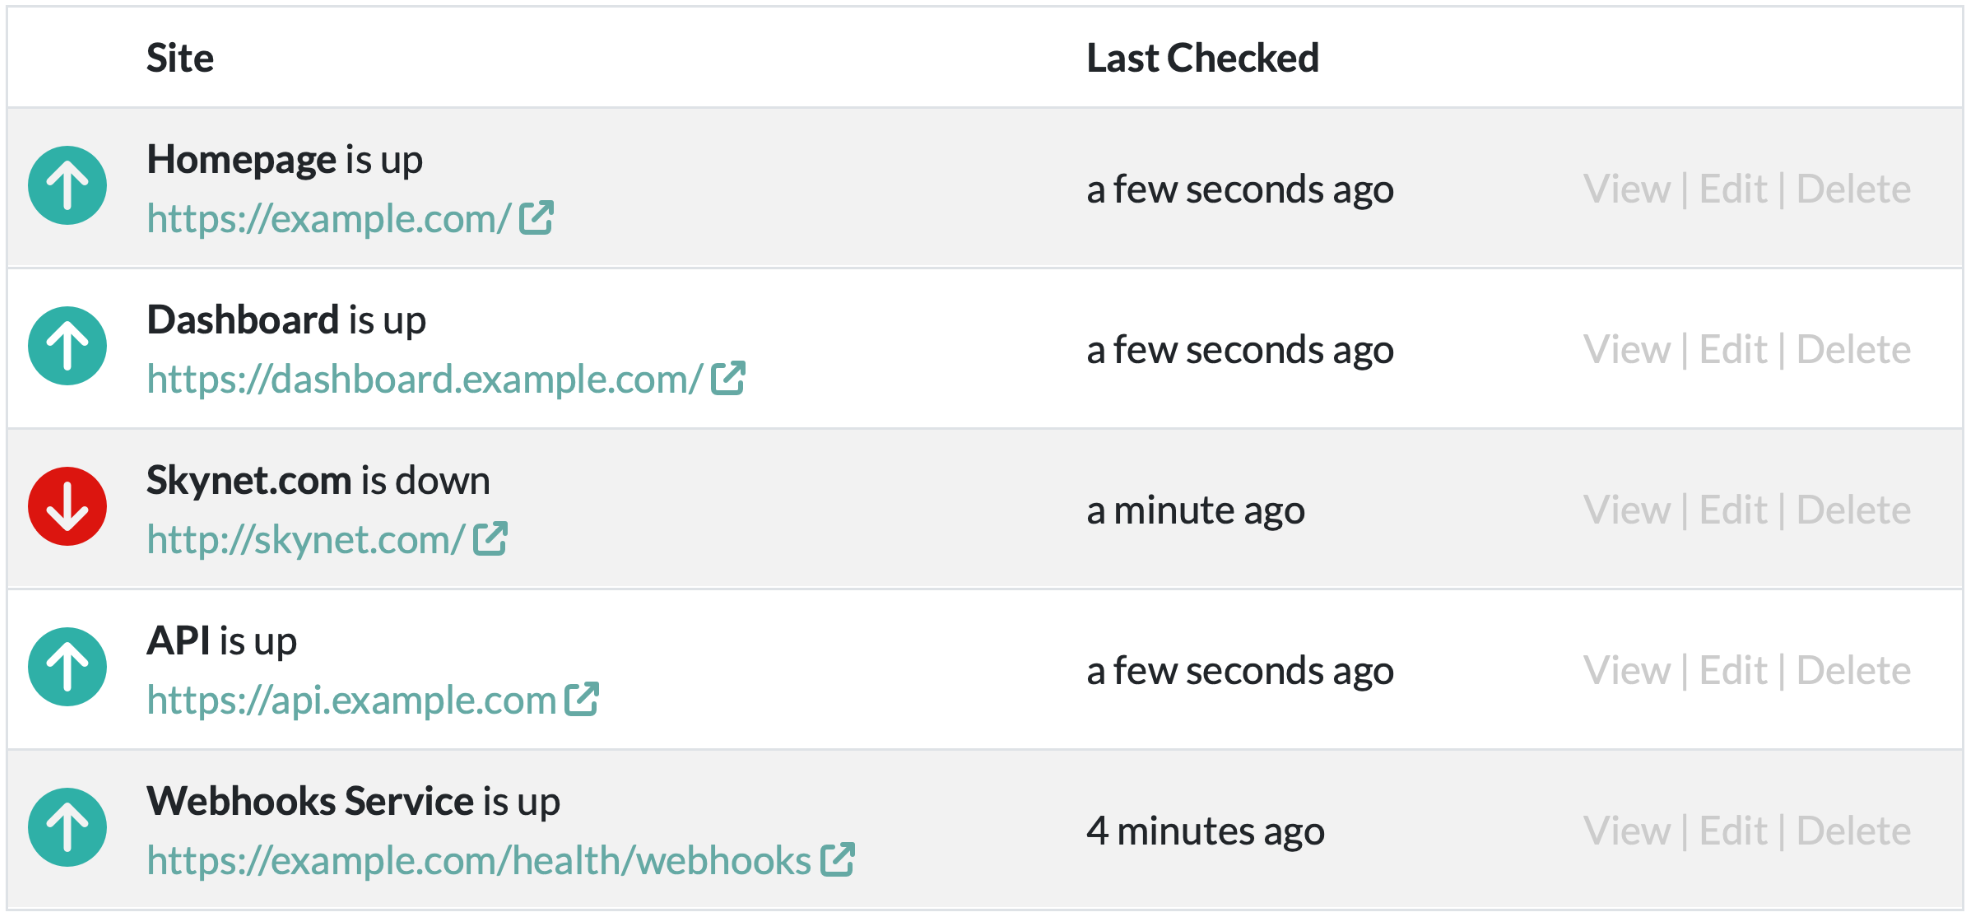Open the https://api.example.com link

pyautogui.click(x=351, y=701)
